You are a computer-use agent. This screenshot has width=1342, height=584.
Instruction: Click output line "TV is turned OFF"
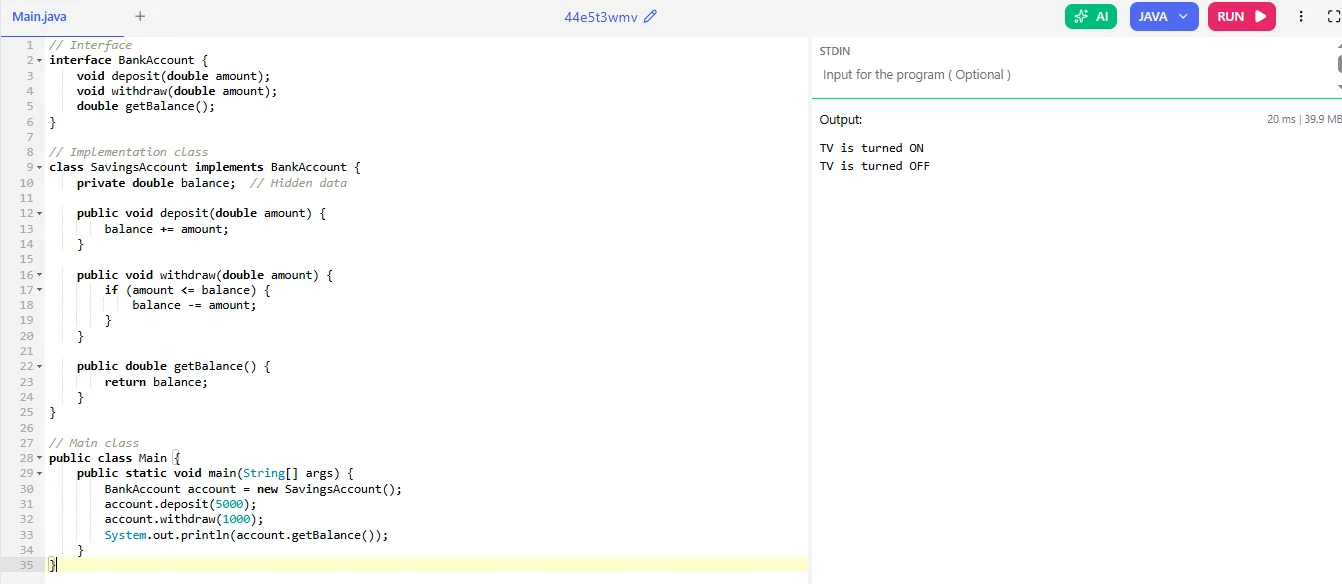875,166
